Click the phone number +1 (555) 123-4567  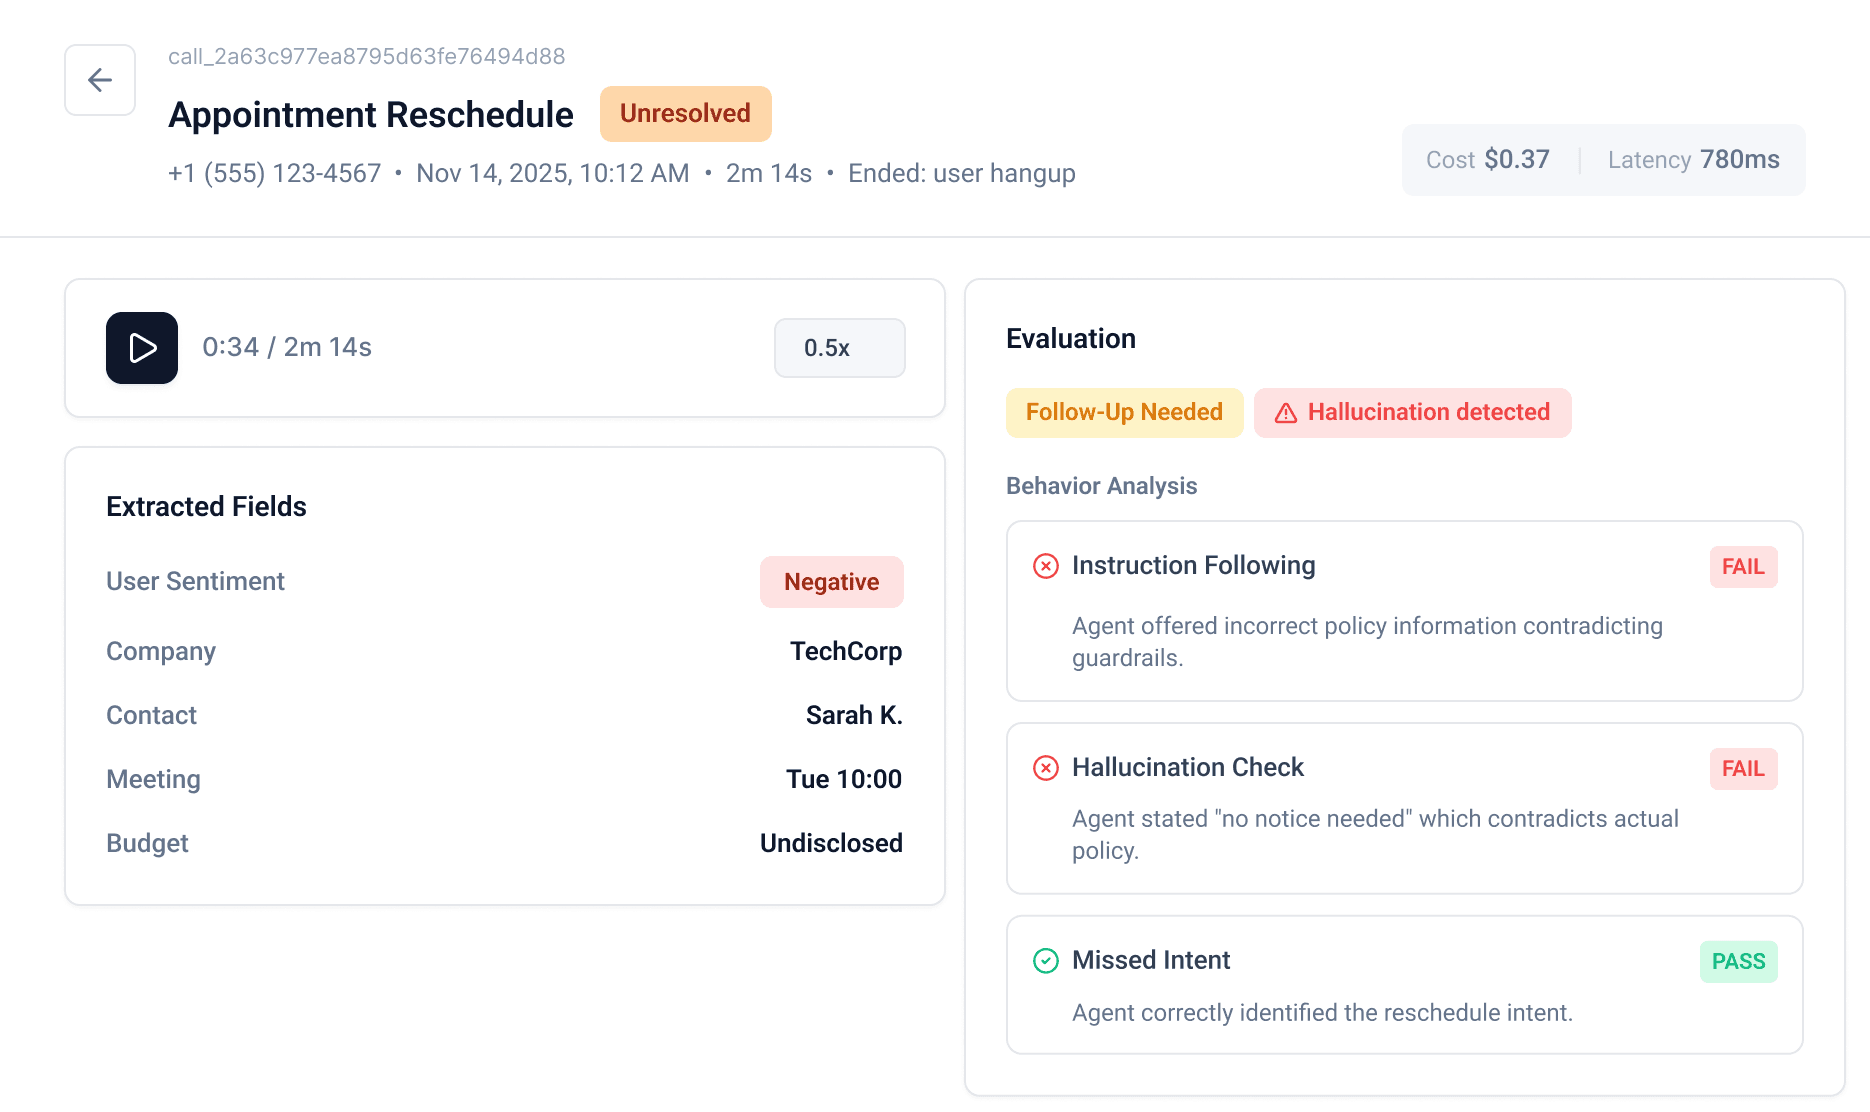pos(273,173)
